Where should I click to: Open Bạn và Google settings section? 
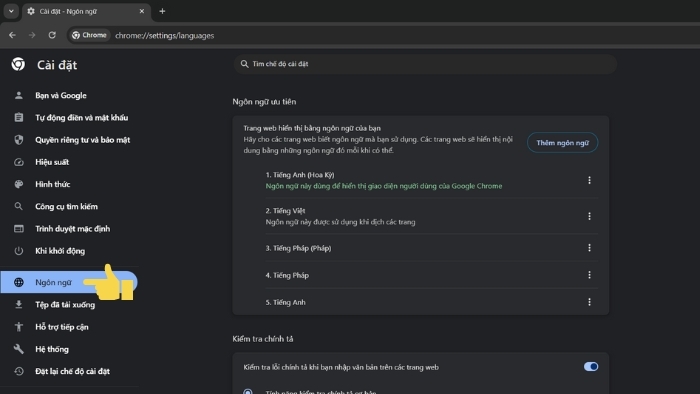coord(61,95)
